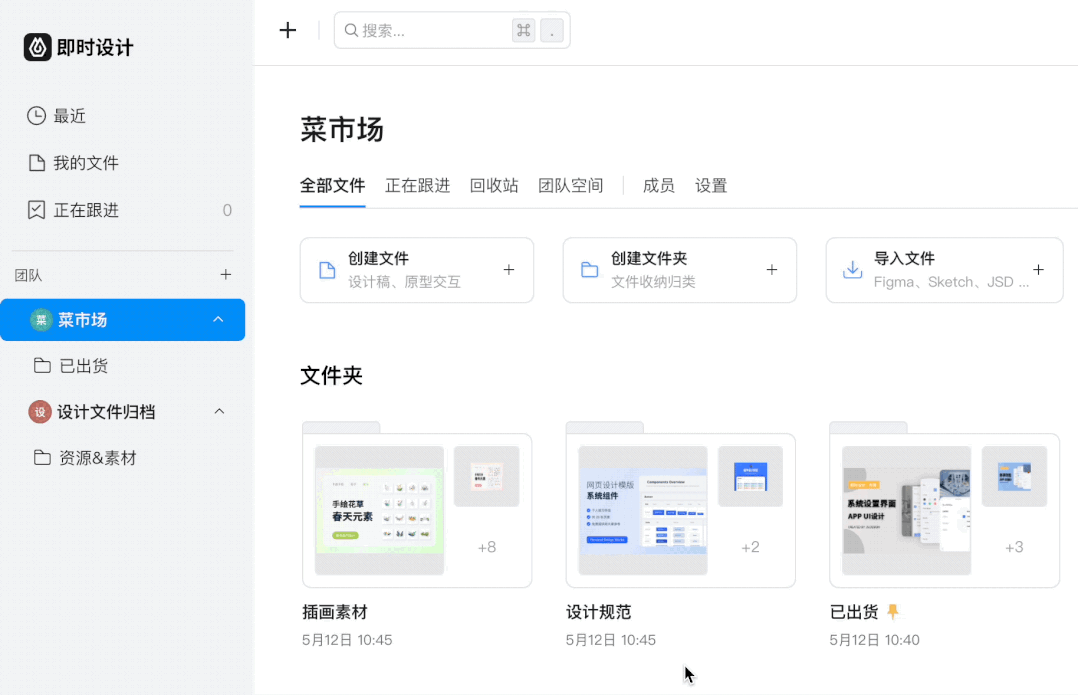Click the command key shortcut badge
Screen dimensions: 1078x695
(x=524, y=30)
